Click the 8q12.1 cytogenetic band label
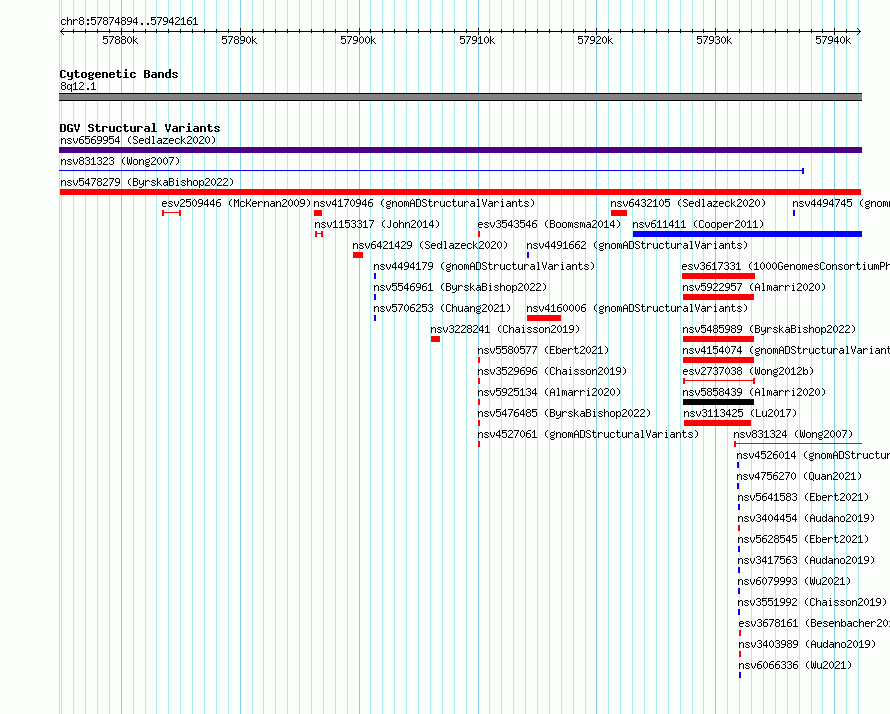Screen dimensions: 890x714 (78, 86)
